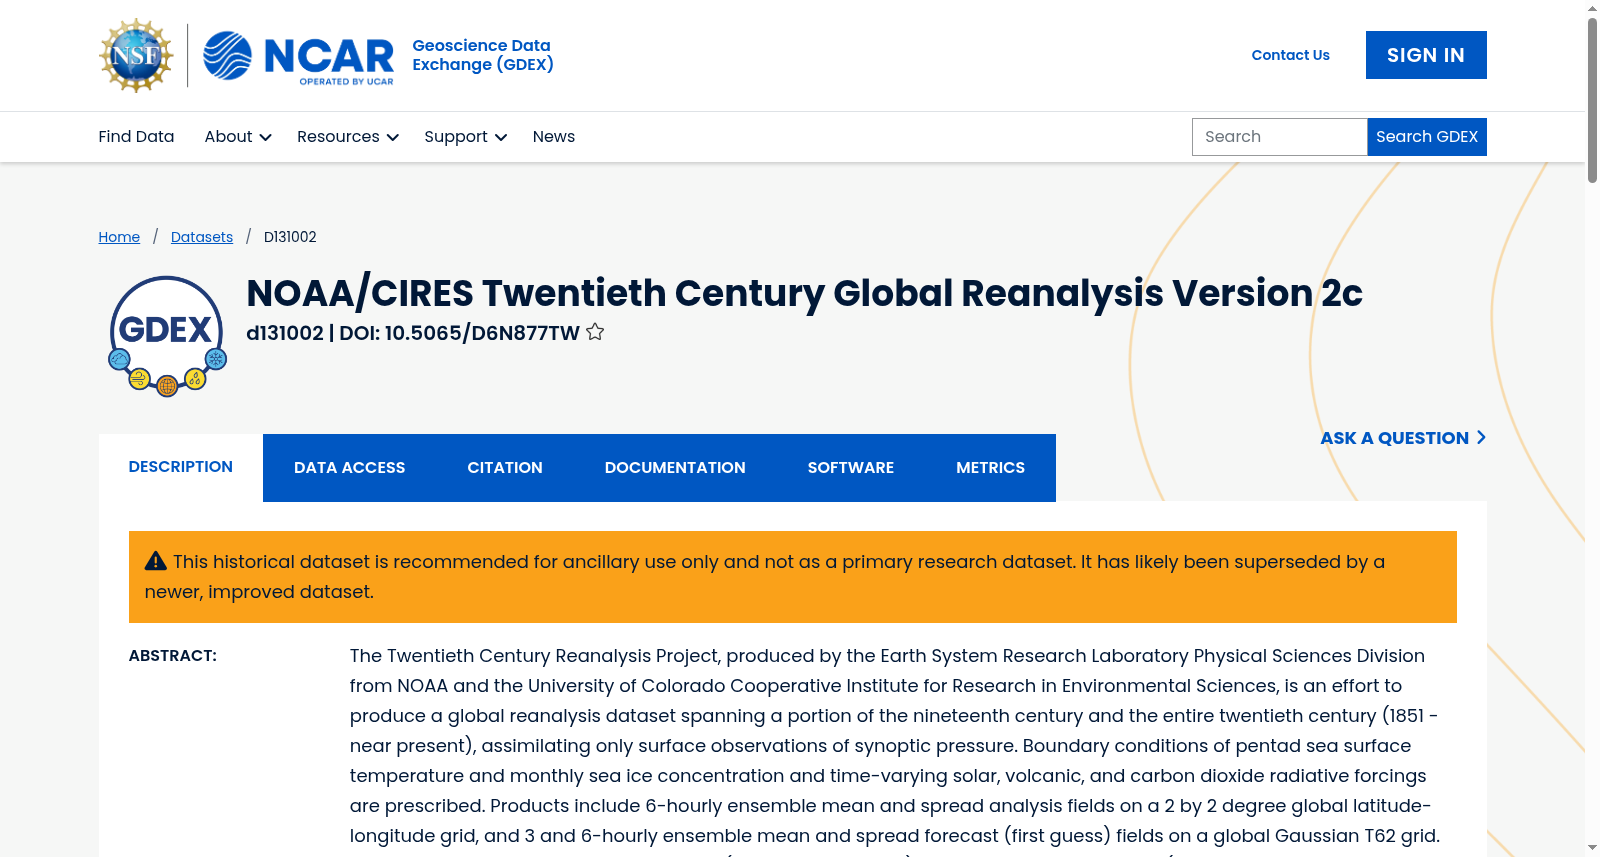
Task: Open the Software tab
Action: pyautogui.click(x=851, y=468)
